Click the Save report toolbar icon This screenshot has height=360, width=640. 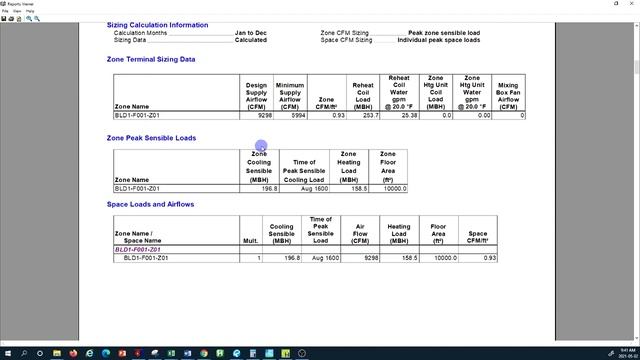(4, 19)
